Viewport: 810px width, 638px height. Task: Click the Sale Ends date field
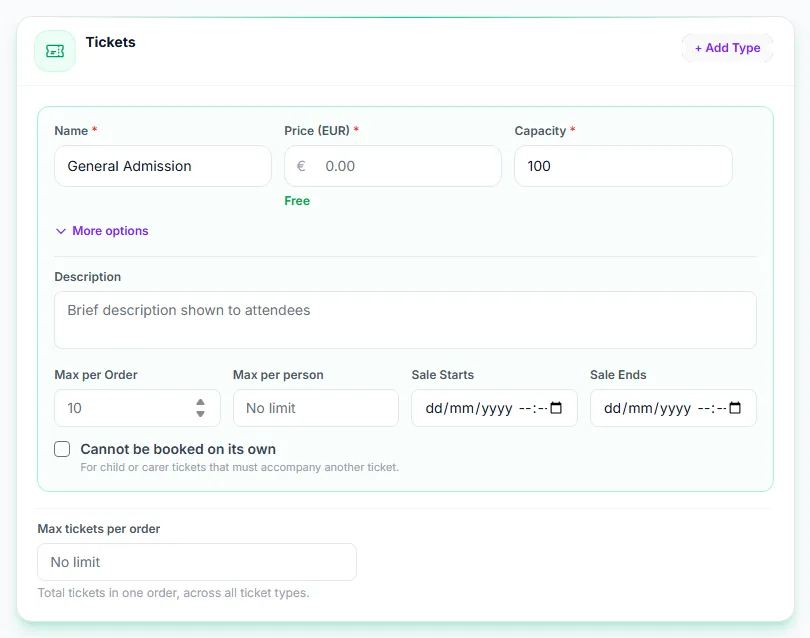673,408
